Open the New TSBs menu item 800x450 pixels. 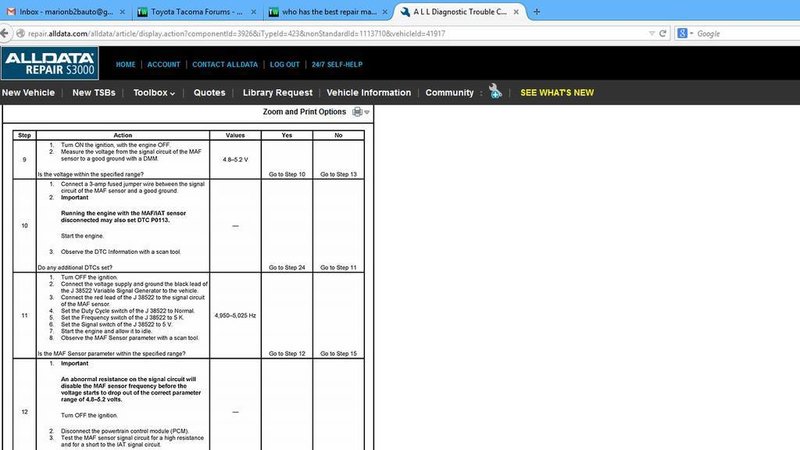[94, 93]
